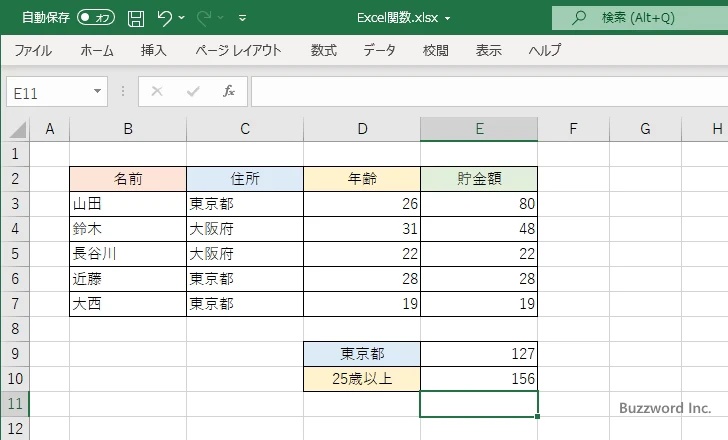Click the formula bar resize dots handle
728x440 pixels.
pos(123,91)
